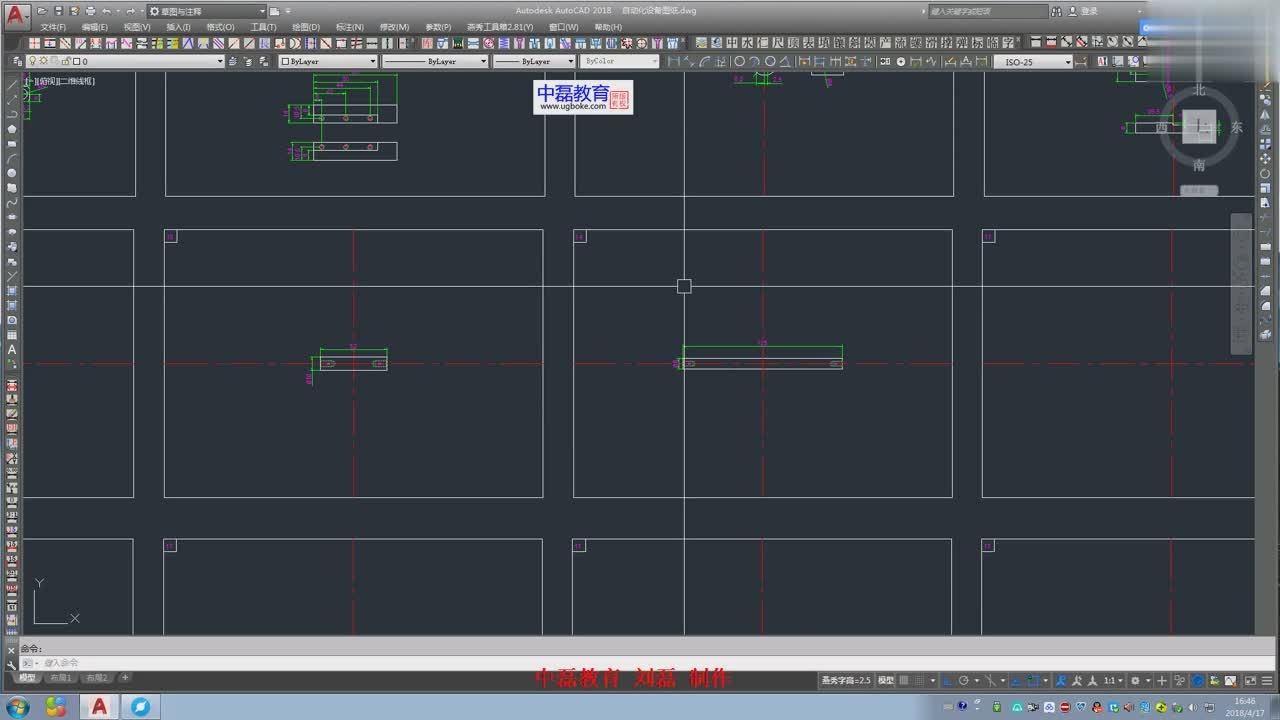Toggle polar tracking in status bar
Image resolution: width=1280 pixels, height=720 pixels.
coord(964,680)
